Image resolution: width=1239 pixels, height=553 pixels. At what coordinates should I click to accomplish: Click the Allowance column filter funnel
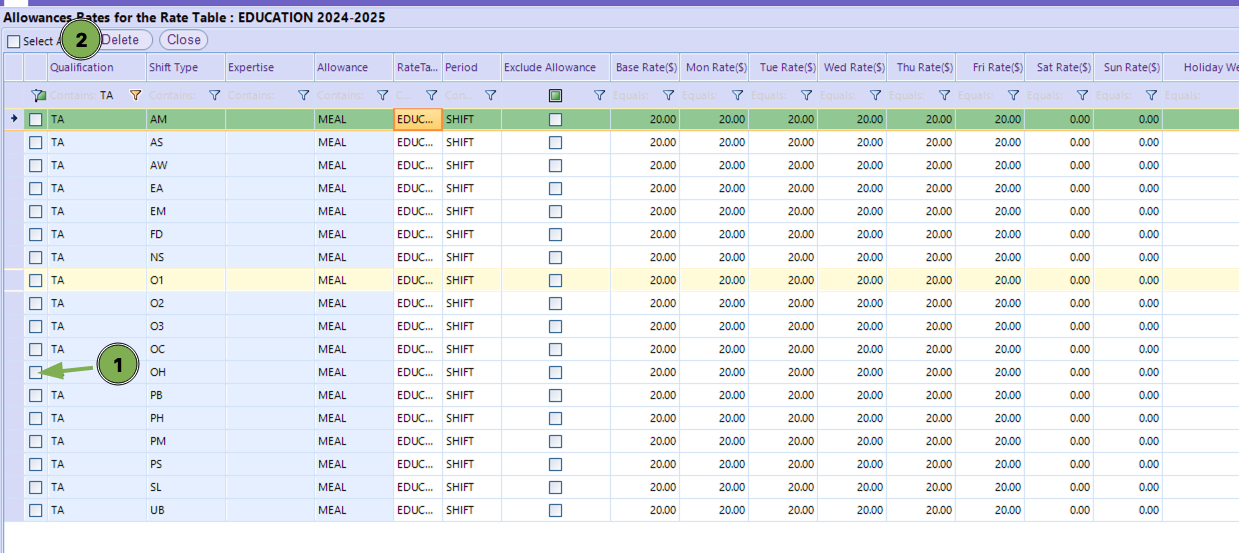click(x=382, y=96)
